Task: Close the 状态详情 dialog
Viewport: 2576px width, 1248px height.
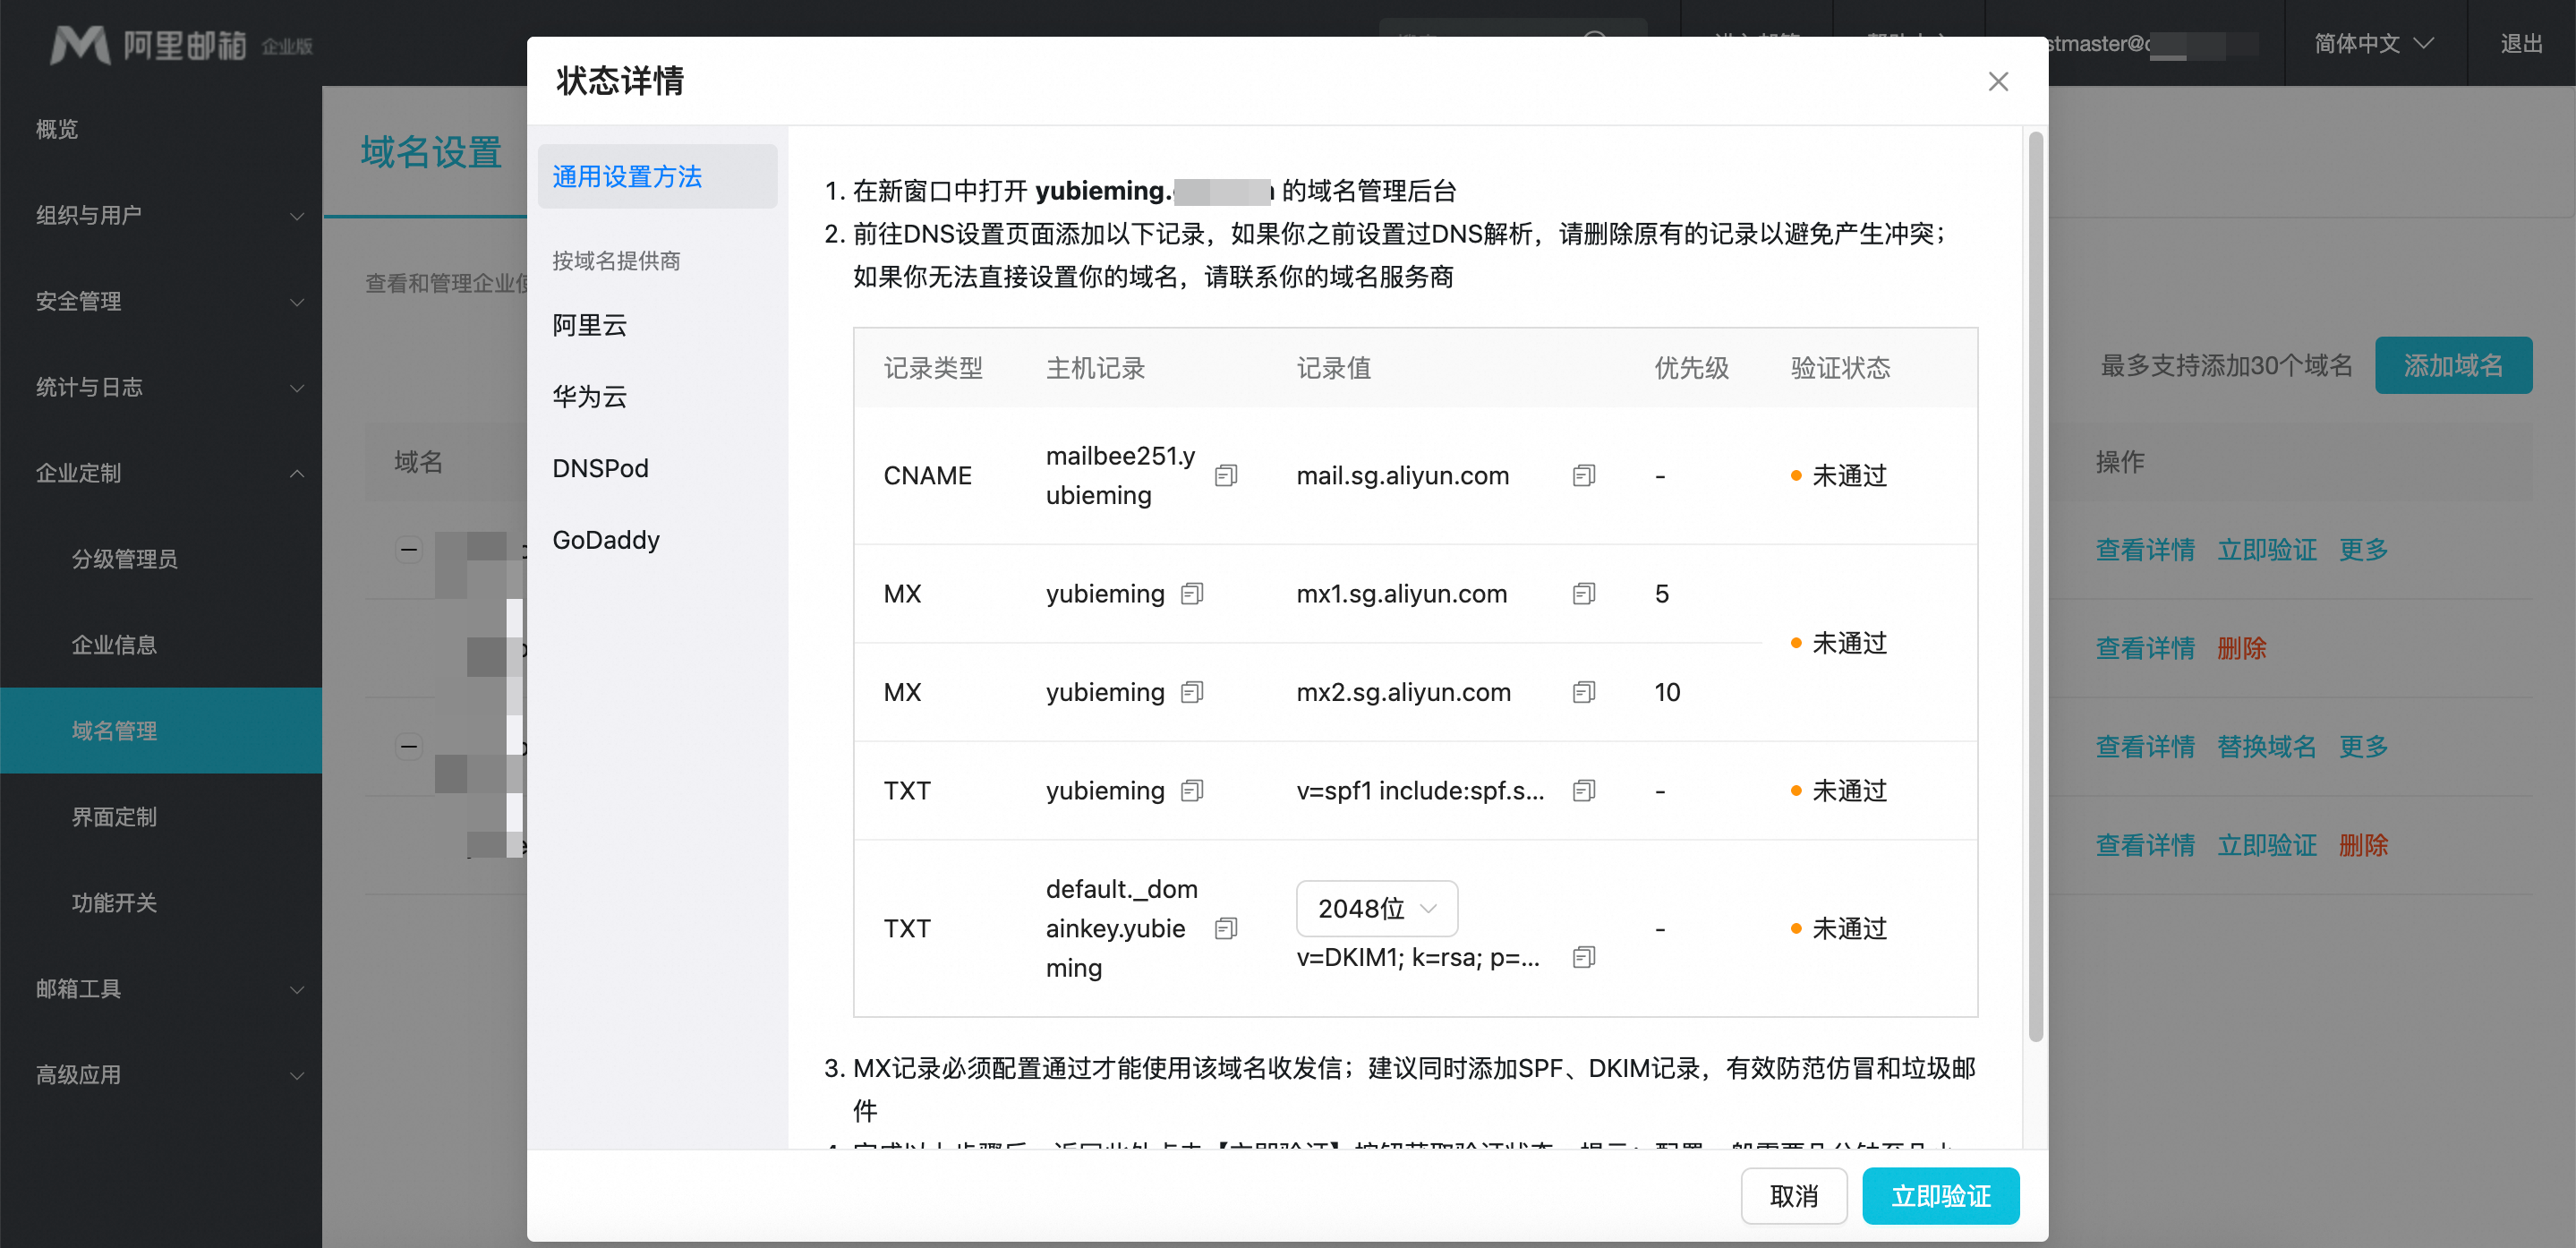Action: 1997,82
